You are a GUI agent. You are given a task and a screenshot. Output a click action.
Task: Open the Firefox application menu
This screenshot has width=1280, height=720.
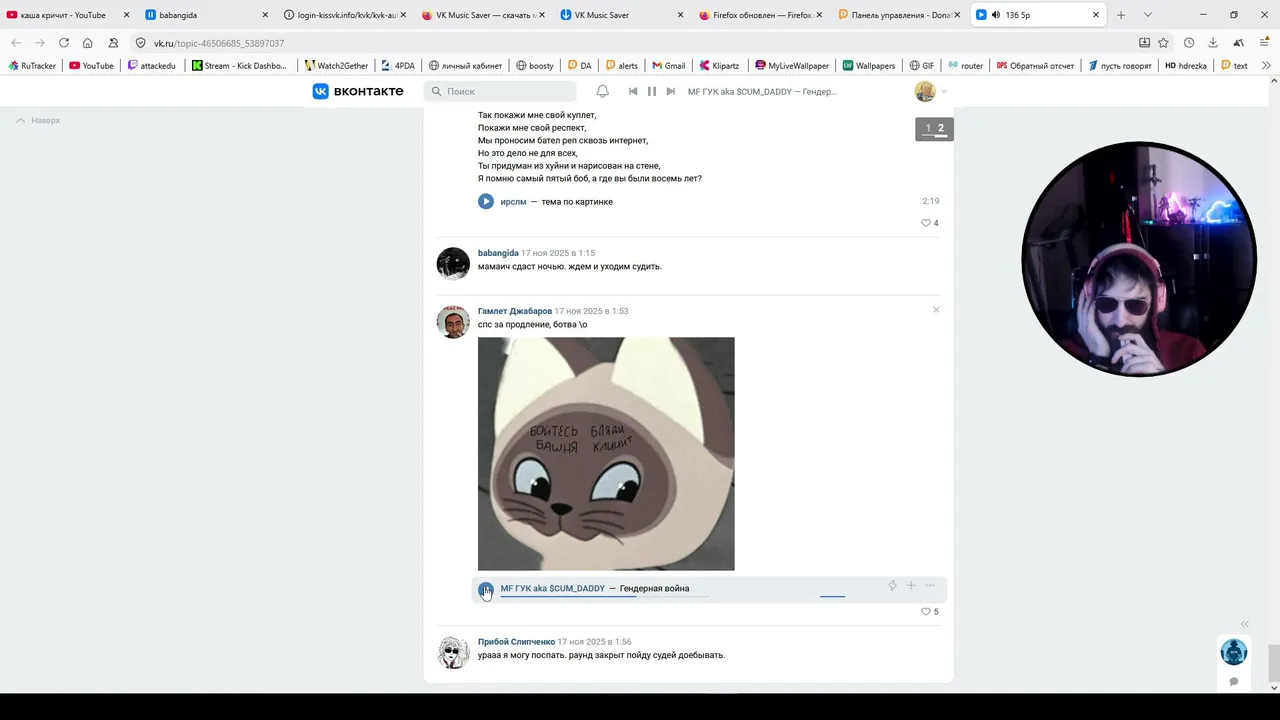[1264, 43]
